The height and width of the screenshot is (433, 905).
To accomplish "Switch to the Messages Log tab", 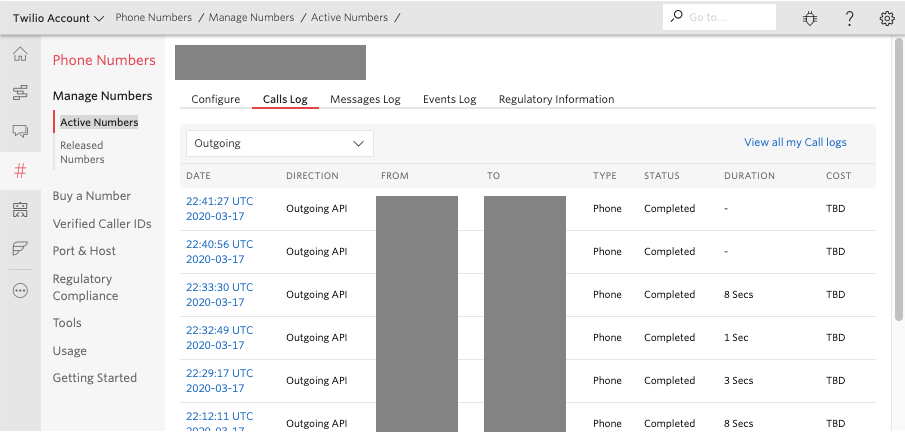I will click(365, 99).
